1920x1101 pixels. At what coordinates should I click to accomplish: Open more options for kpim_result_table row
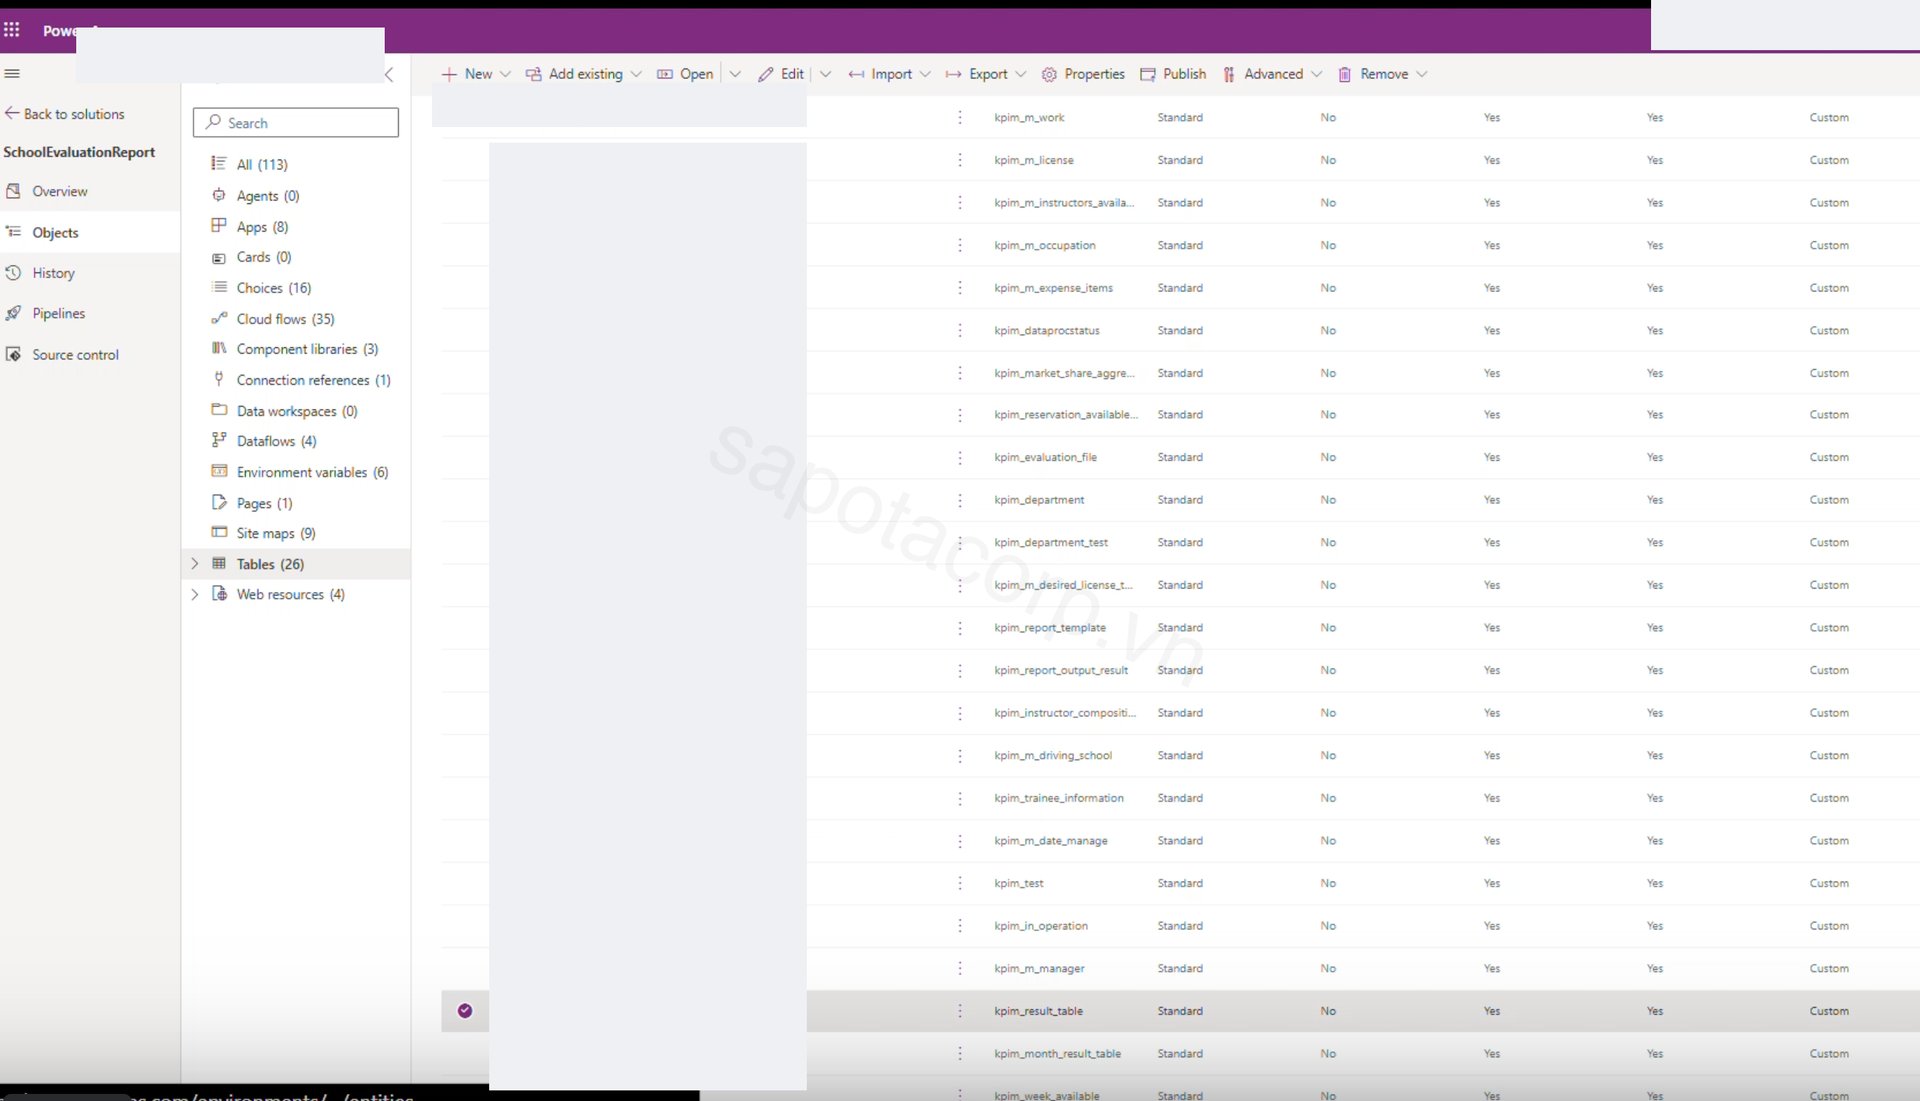click(960, 1011)
